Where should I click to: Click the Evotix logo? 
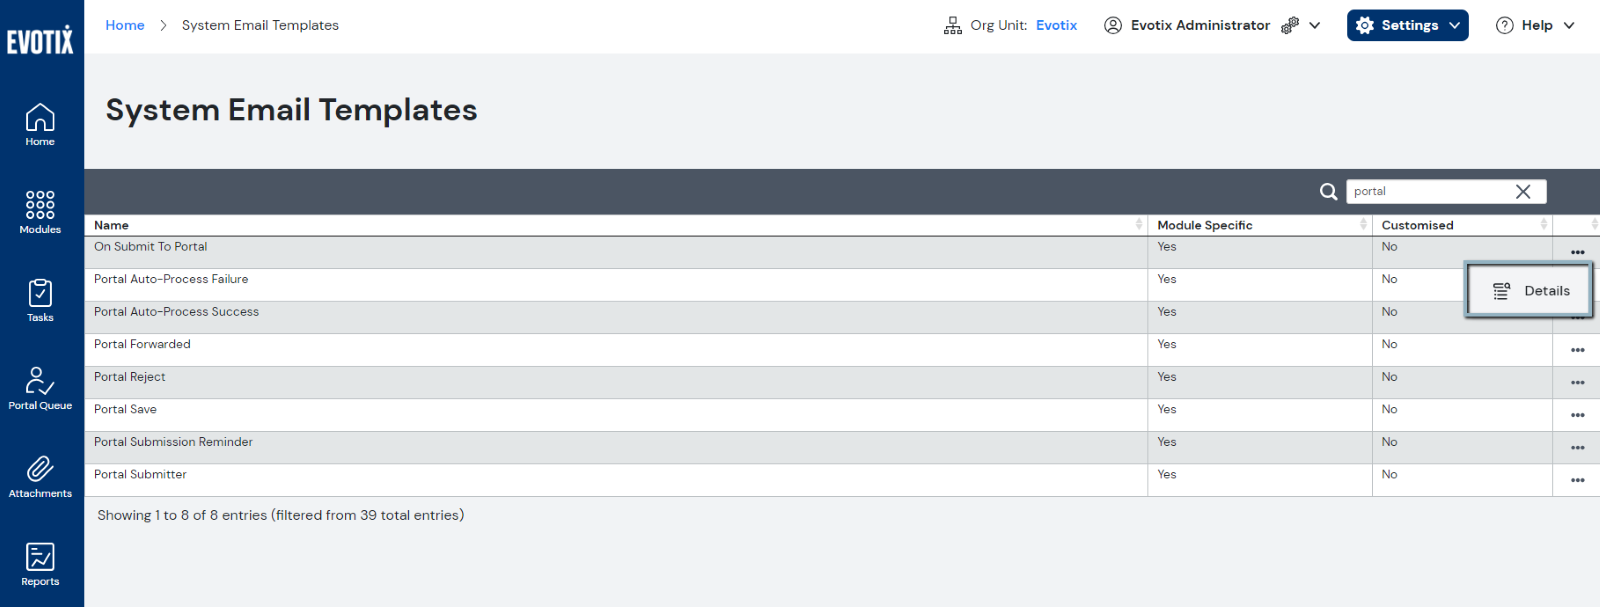41,39
